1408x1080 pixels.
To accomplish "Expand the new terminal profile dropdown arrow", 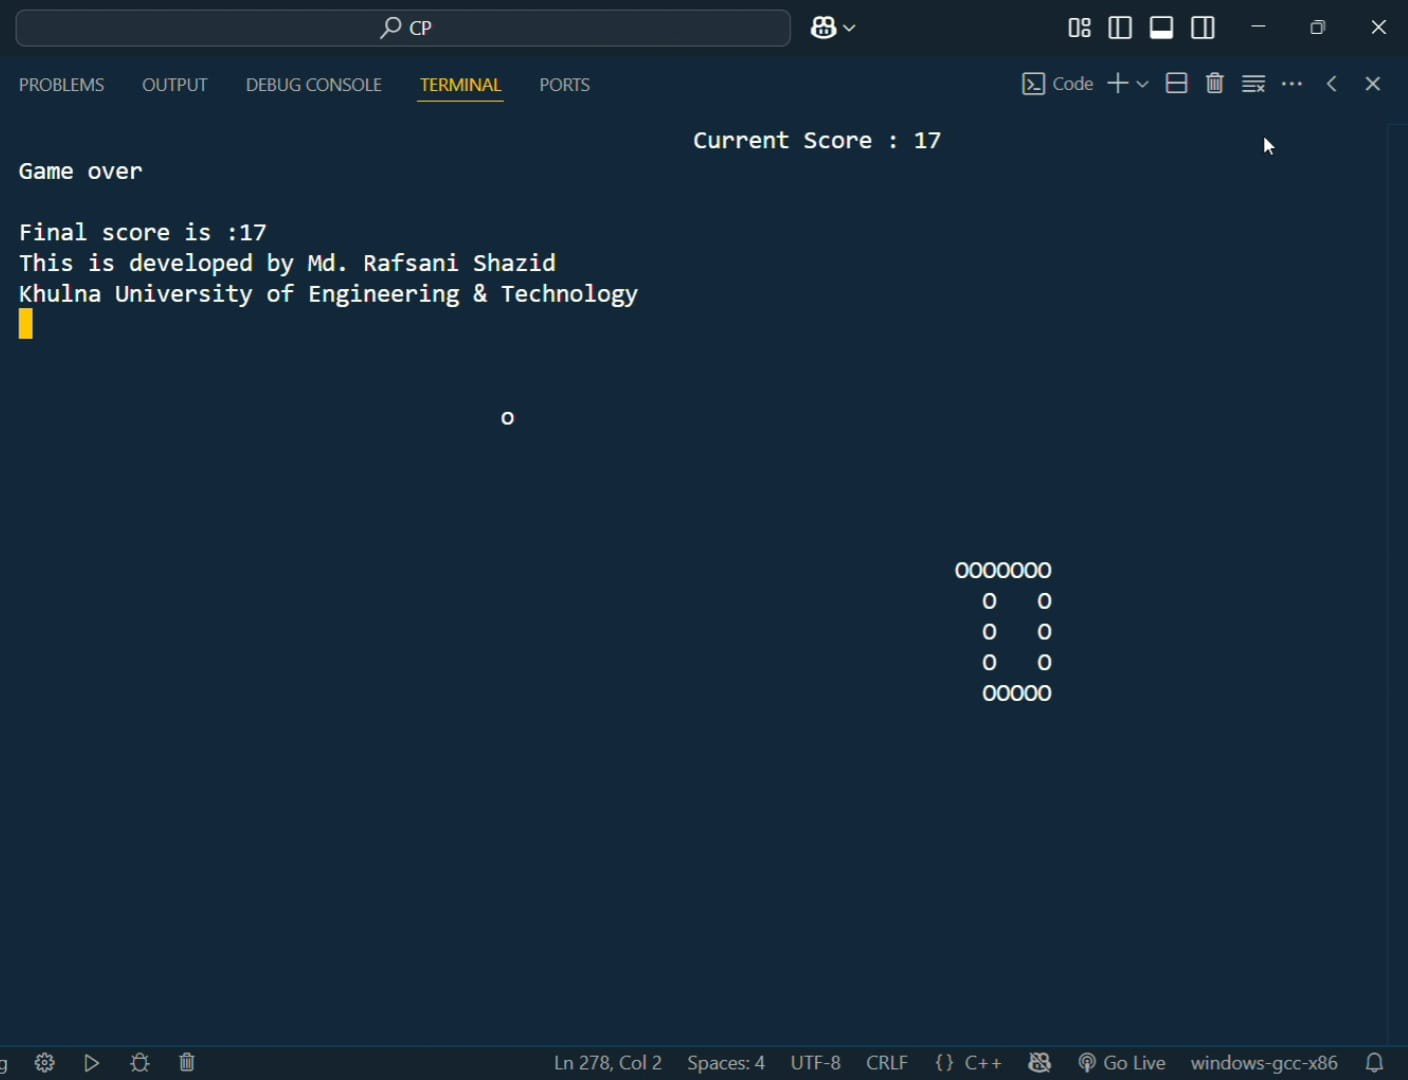I will 1143,84.
